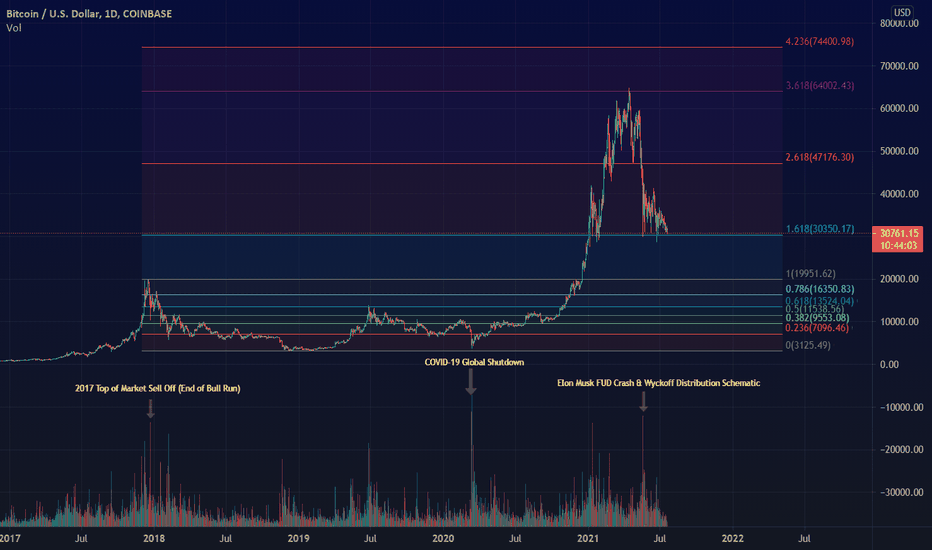Screen dimensions: 932x550
Task: Click the 2019 label on the time axis
Action: (298, 539)
